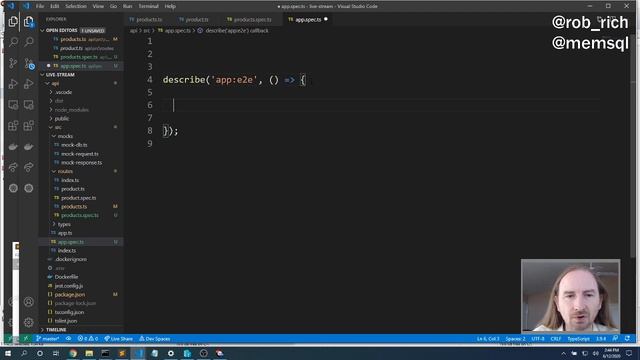Screen dimensions: 640x360
Task: Start a Live Share session
Action: [118, 339]
